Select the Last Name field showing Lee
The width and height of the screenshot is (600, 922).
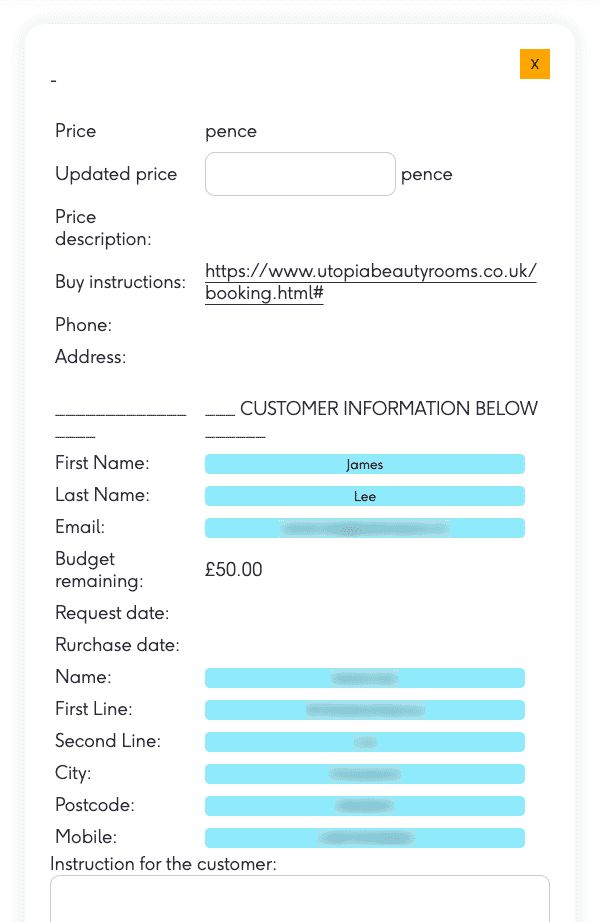365,496
